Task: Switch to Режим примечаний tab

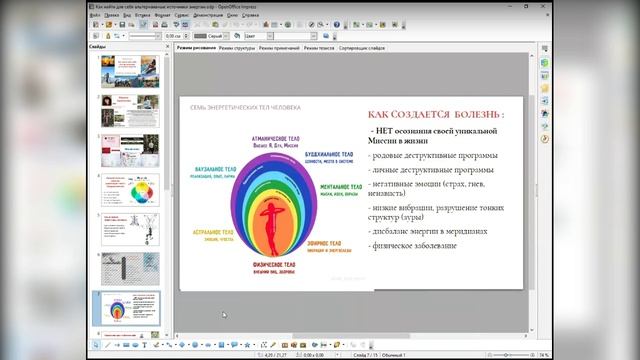Action: pyautogui.click(x=279, y=48)
